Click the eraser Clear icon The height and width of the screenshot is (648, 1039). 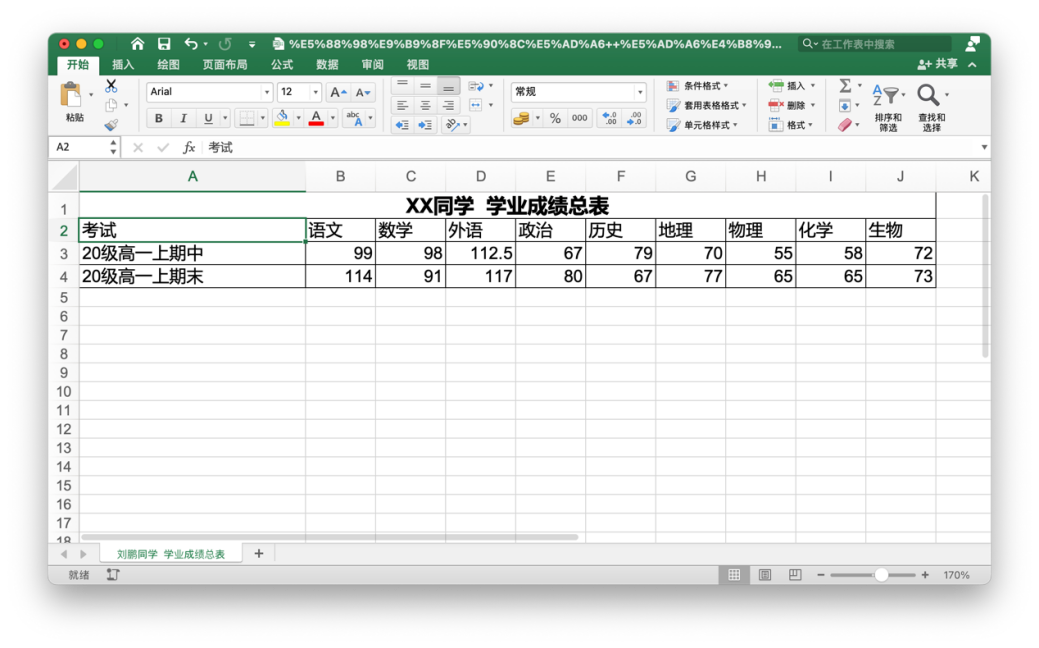[x=845, y=125]
